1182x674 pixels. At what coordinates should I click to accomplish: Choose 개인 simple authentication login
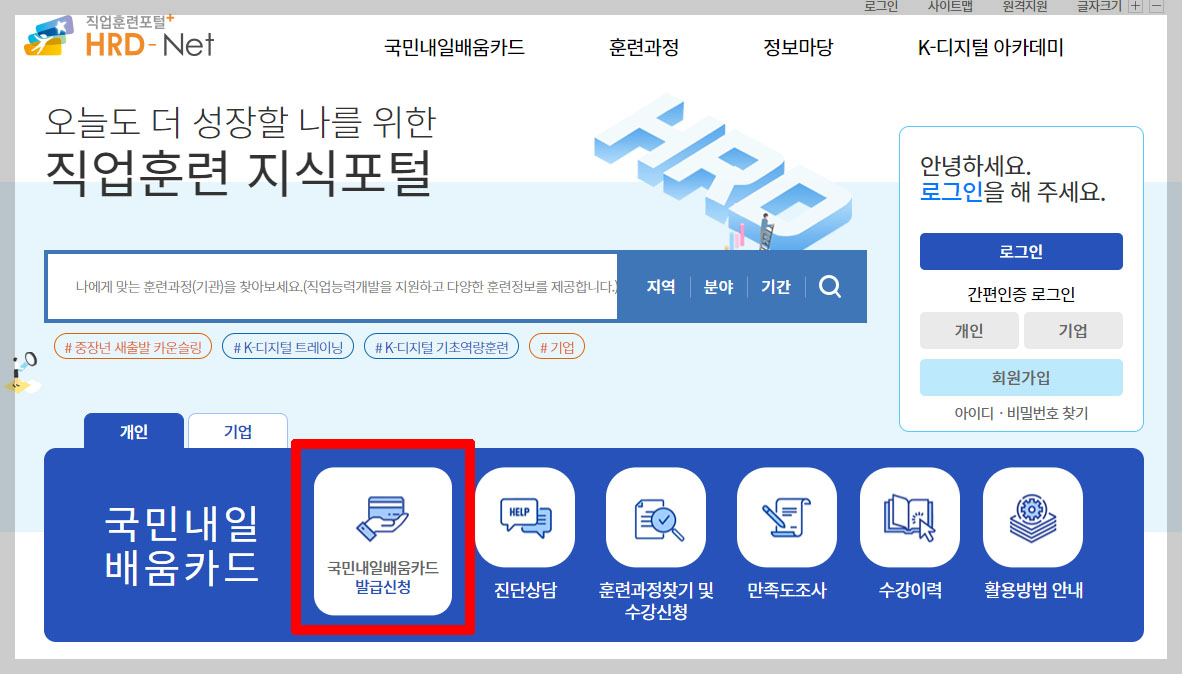point(969,330)
